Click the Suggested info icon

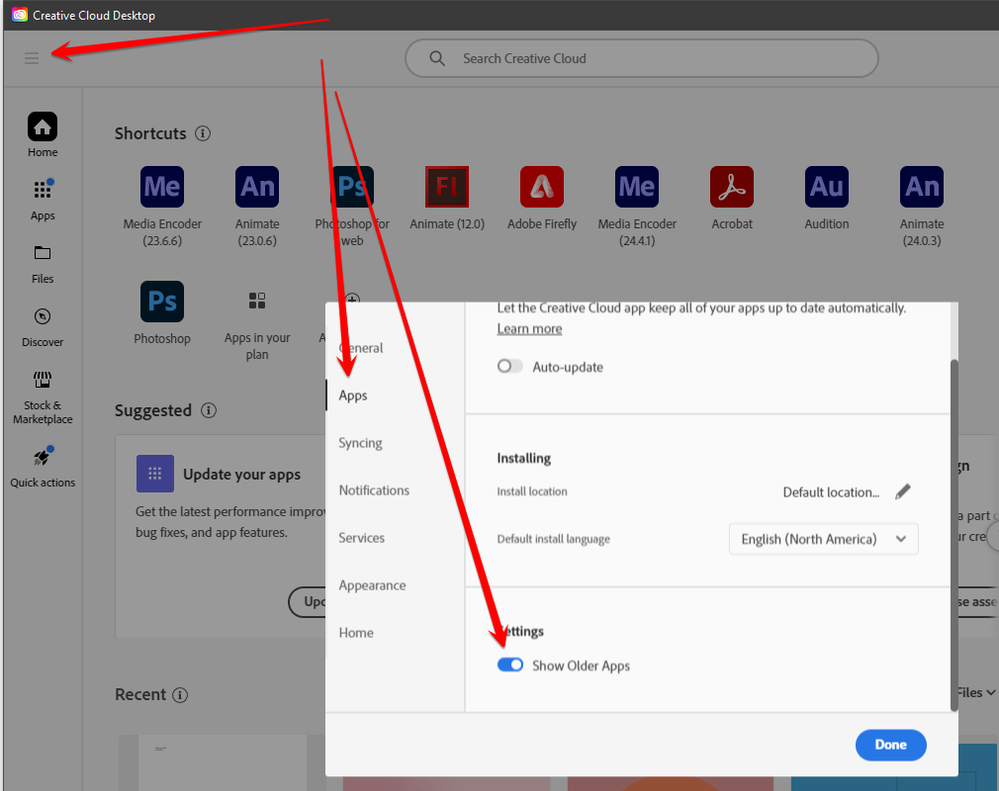coord(208,410)
